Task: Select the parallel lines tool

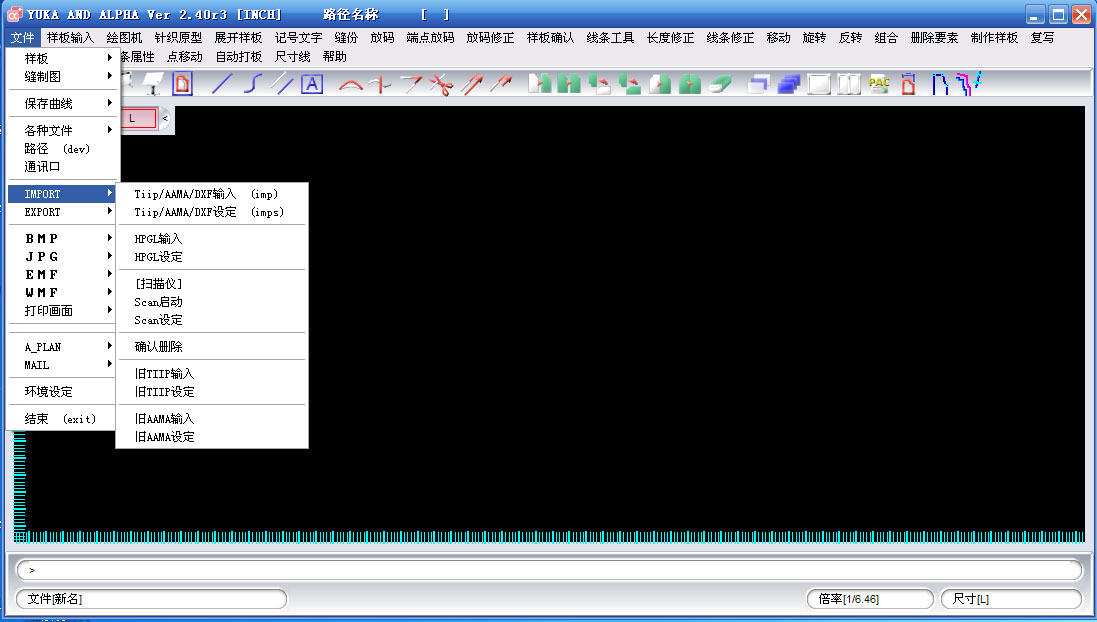Action: (x=282, y=84)
